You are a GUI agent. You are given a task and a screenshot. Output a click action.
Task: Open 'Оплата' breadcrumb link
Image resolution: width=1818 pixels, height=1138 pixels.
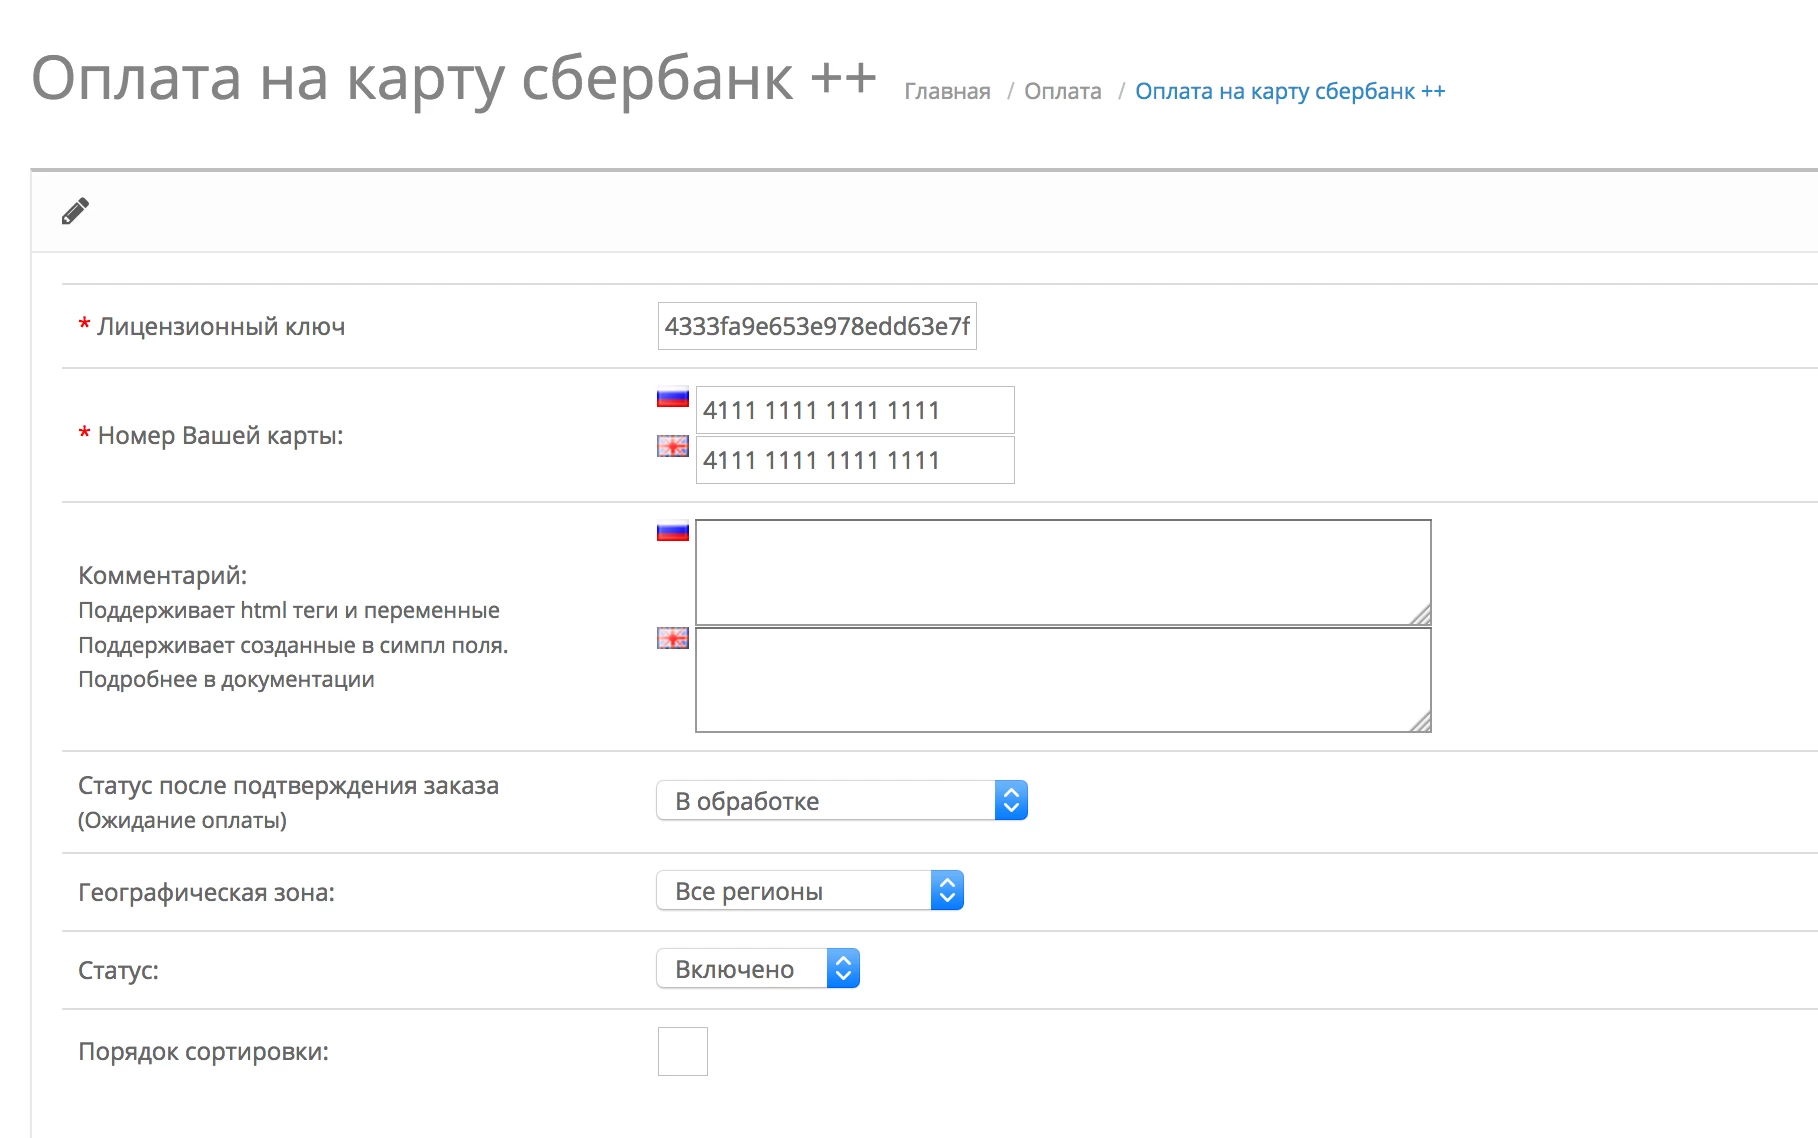tap(1063, 91)
